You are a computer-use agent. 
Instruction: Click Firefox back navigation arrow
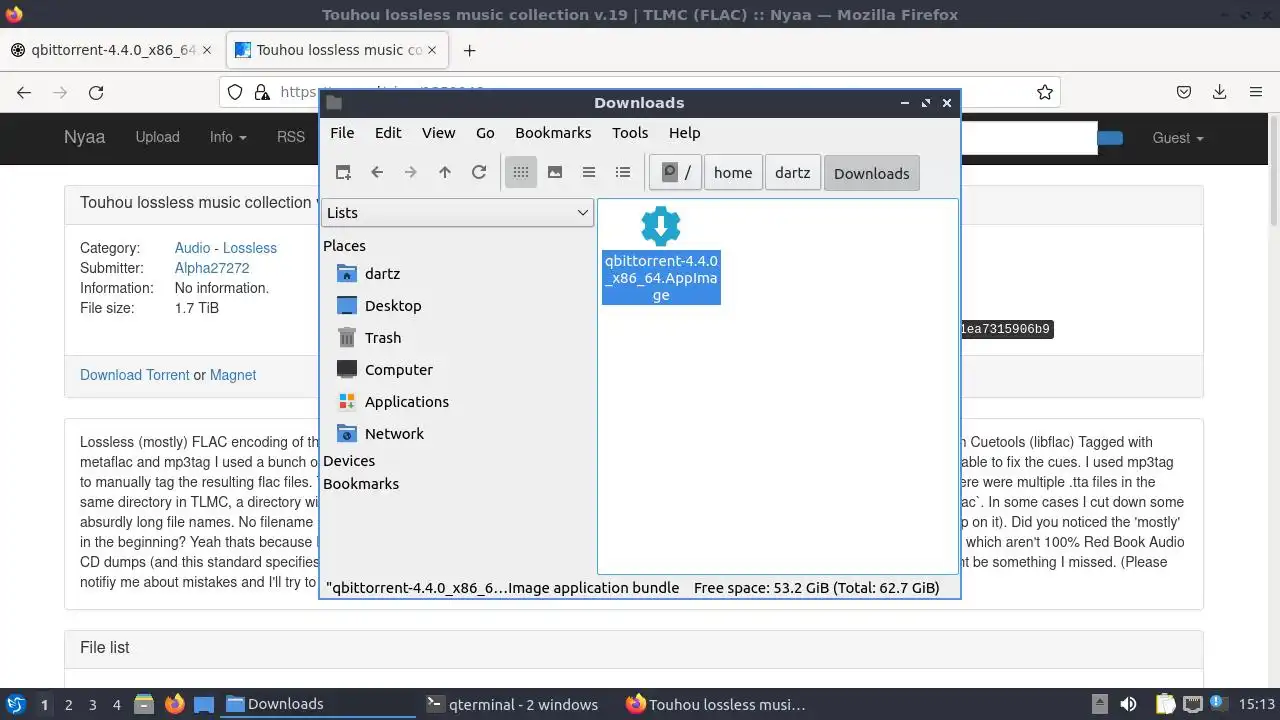[x=24, y=92]
